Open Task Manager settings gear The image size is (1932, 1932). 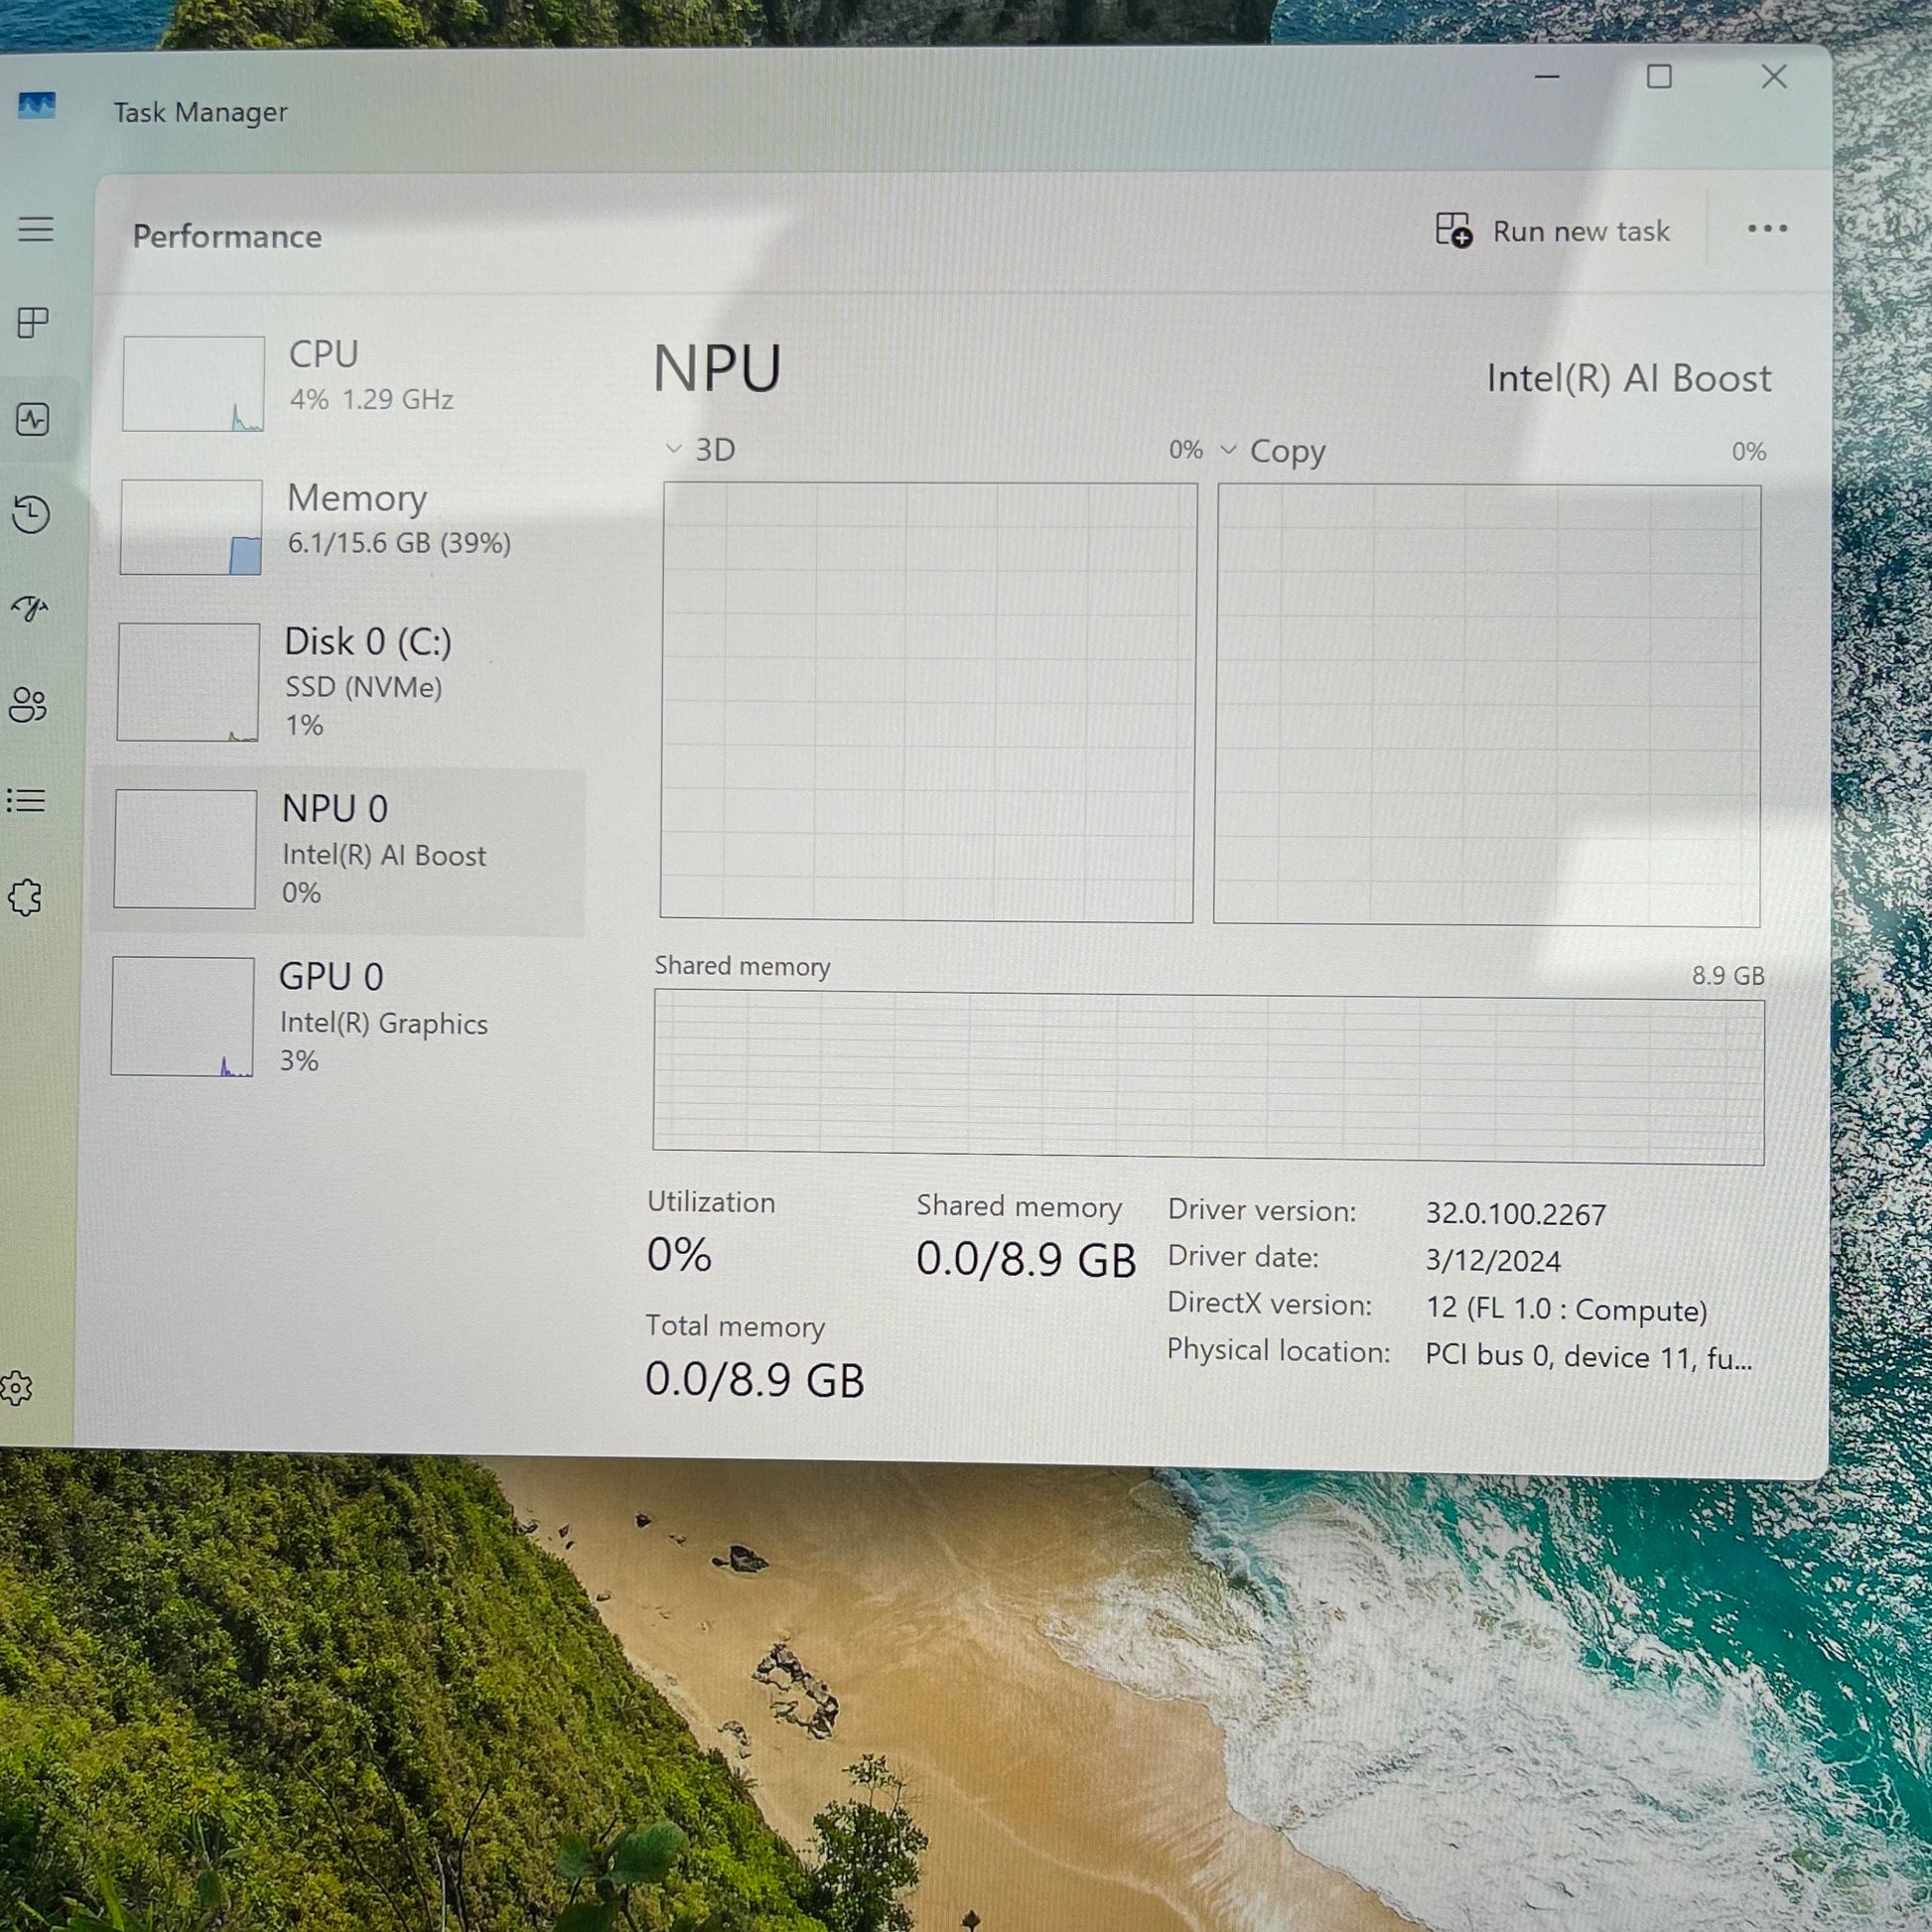click(x=17, y=1388)
